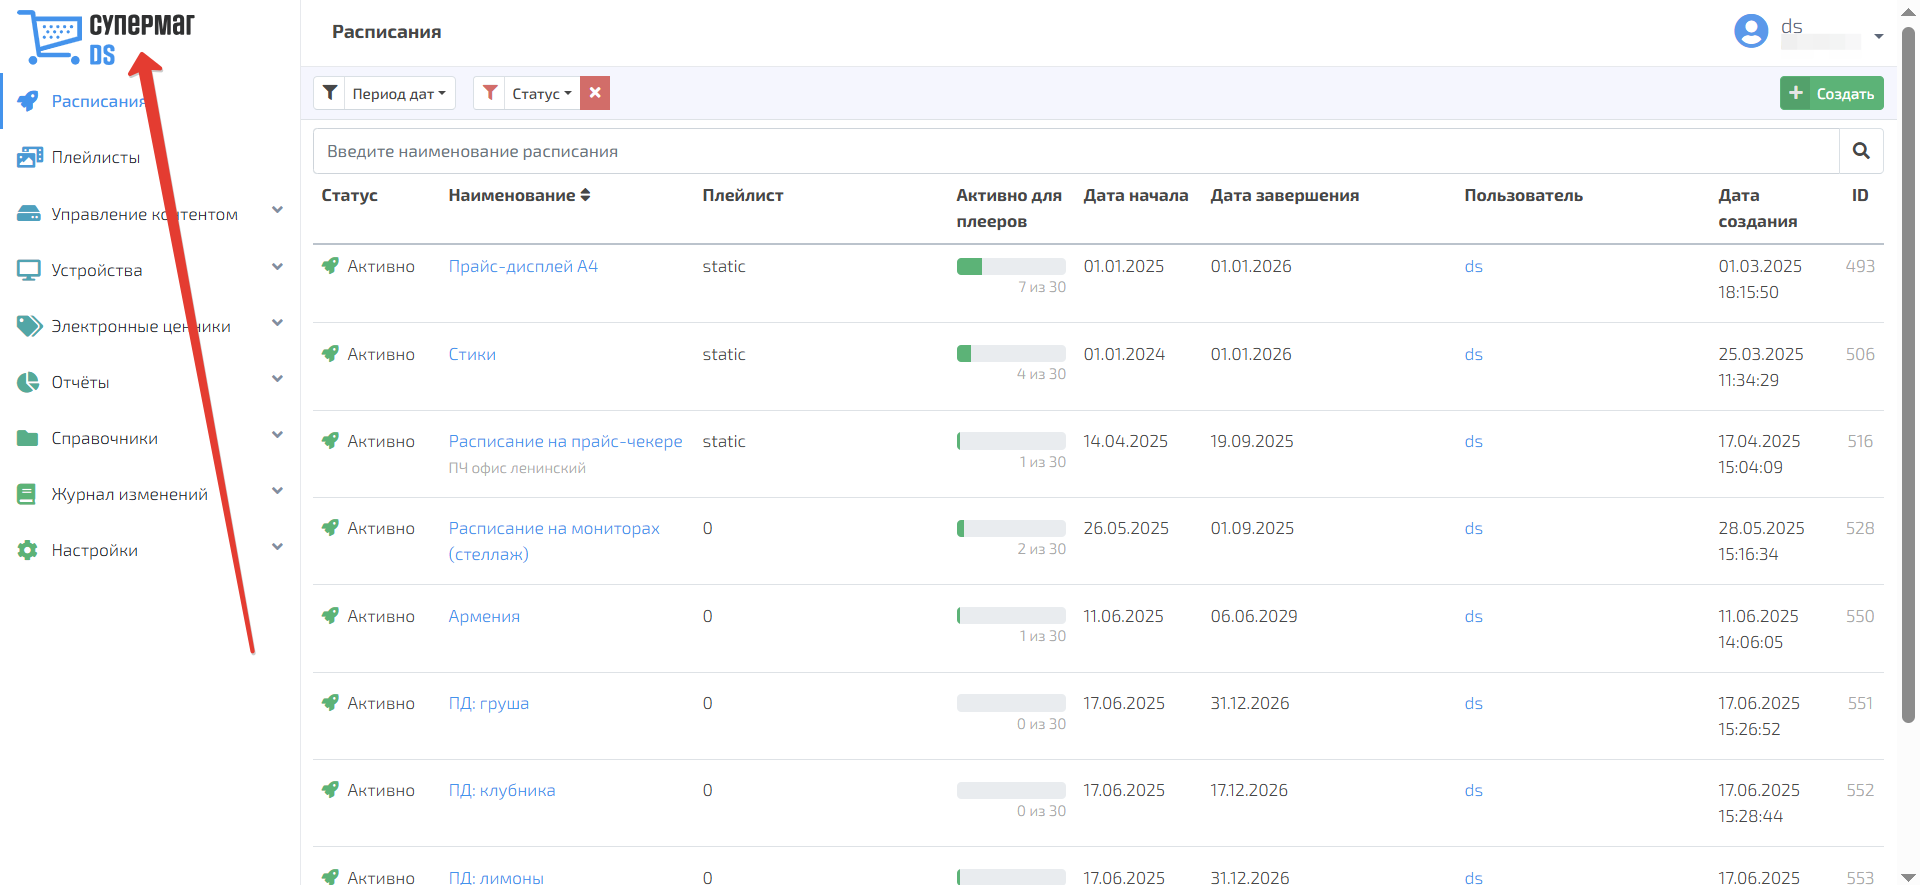Click the user avatar icon
The image size is (1920, 885).
pos(1751,31)
